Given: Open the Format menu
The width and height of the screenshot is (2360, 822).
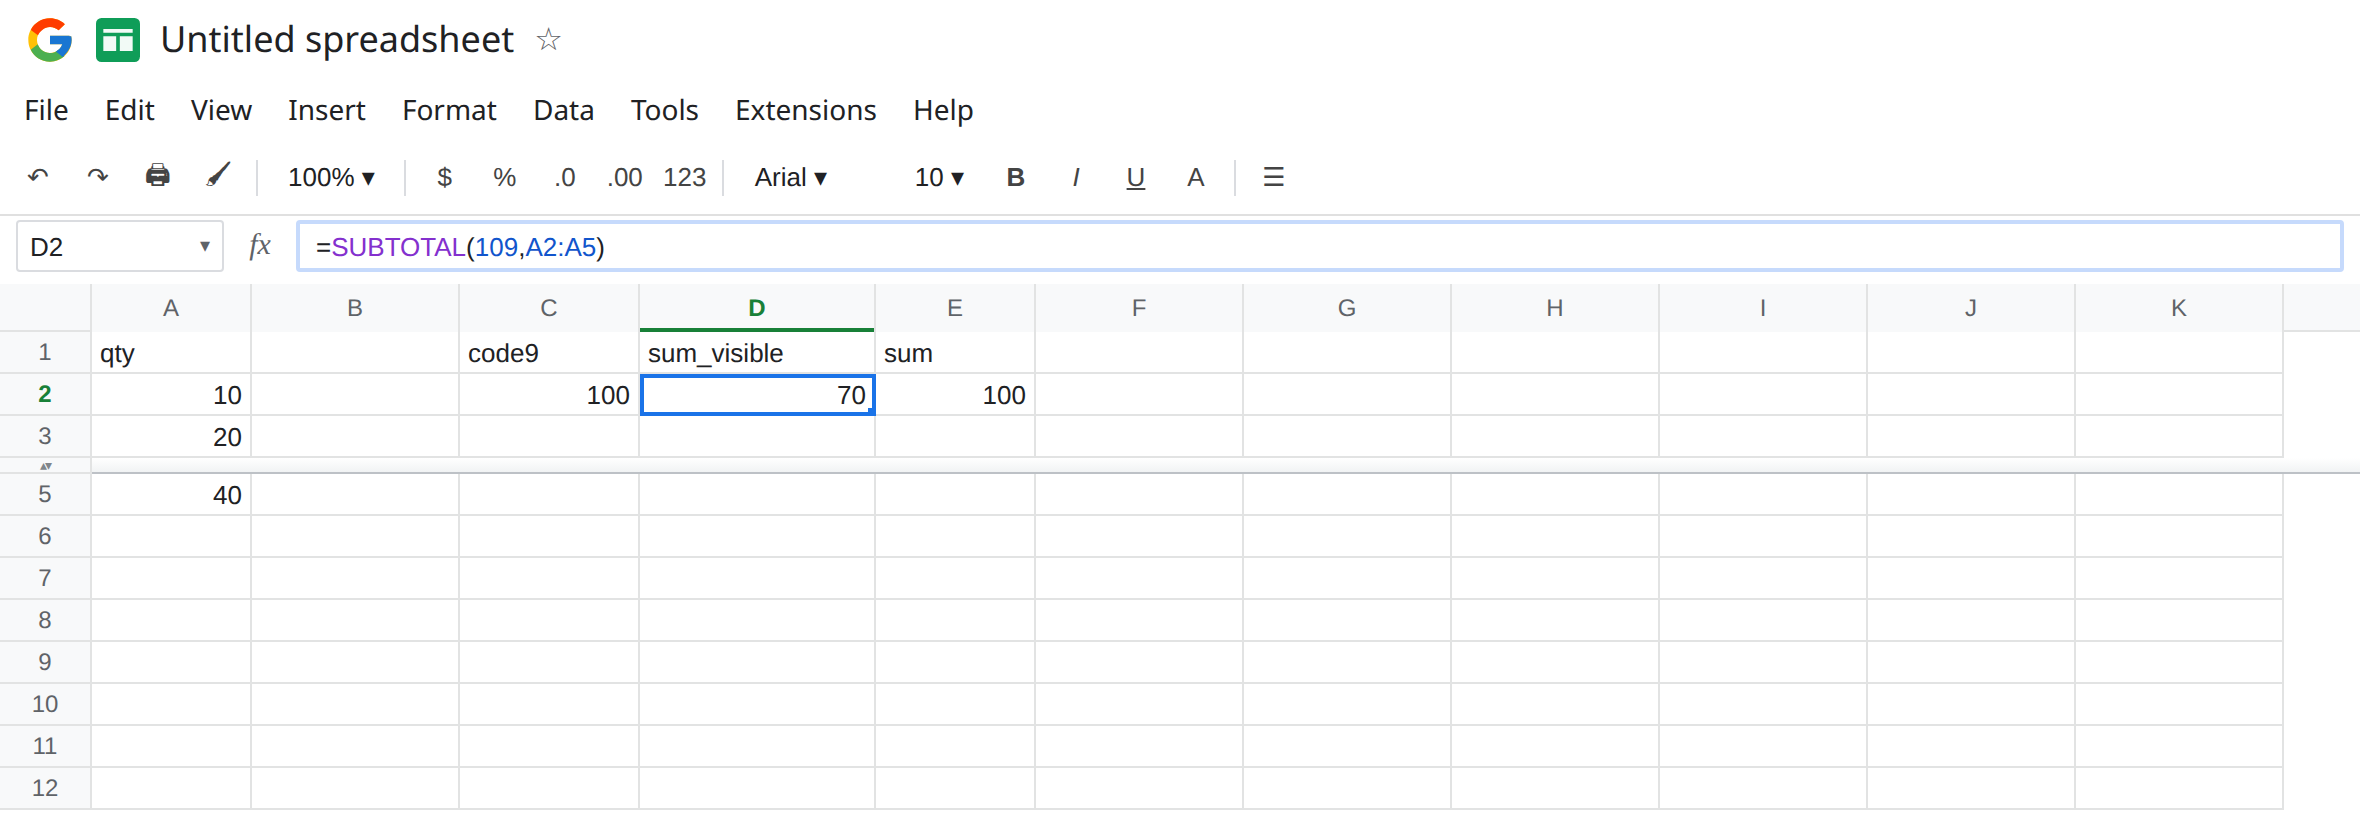Looking at the screenshot, I should click(x=449, y=110).
